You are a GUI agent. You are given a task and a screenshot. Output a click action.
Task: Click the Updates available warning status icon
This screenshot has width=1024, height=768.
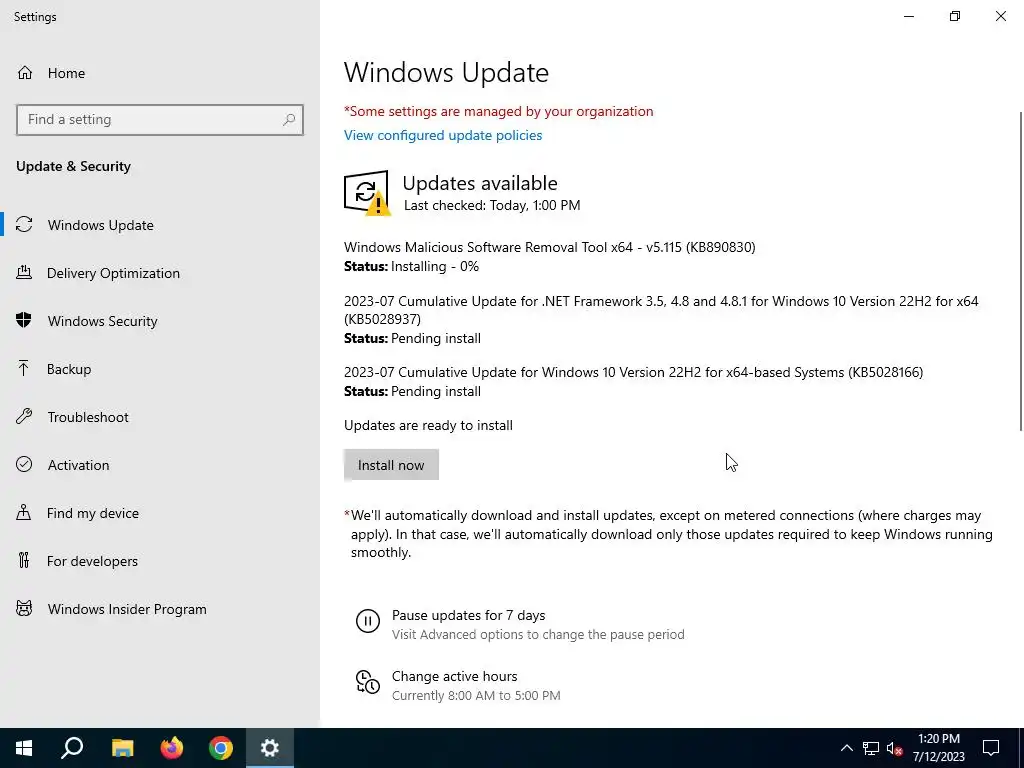tap(367, 193)
